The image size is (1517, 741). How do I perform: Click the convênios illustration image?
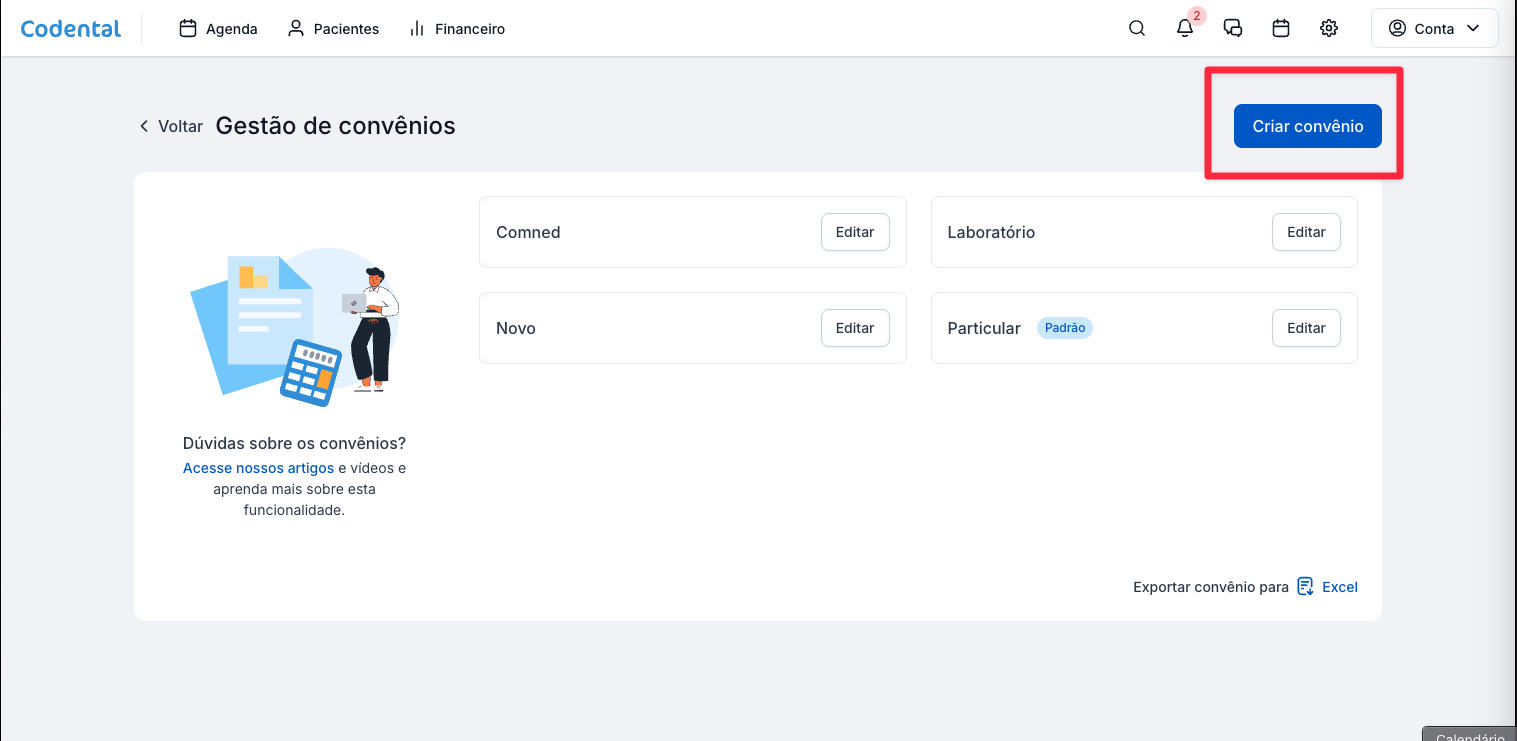[x=294, y=326]
